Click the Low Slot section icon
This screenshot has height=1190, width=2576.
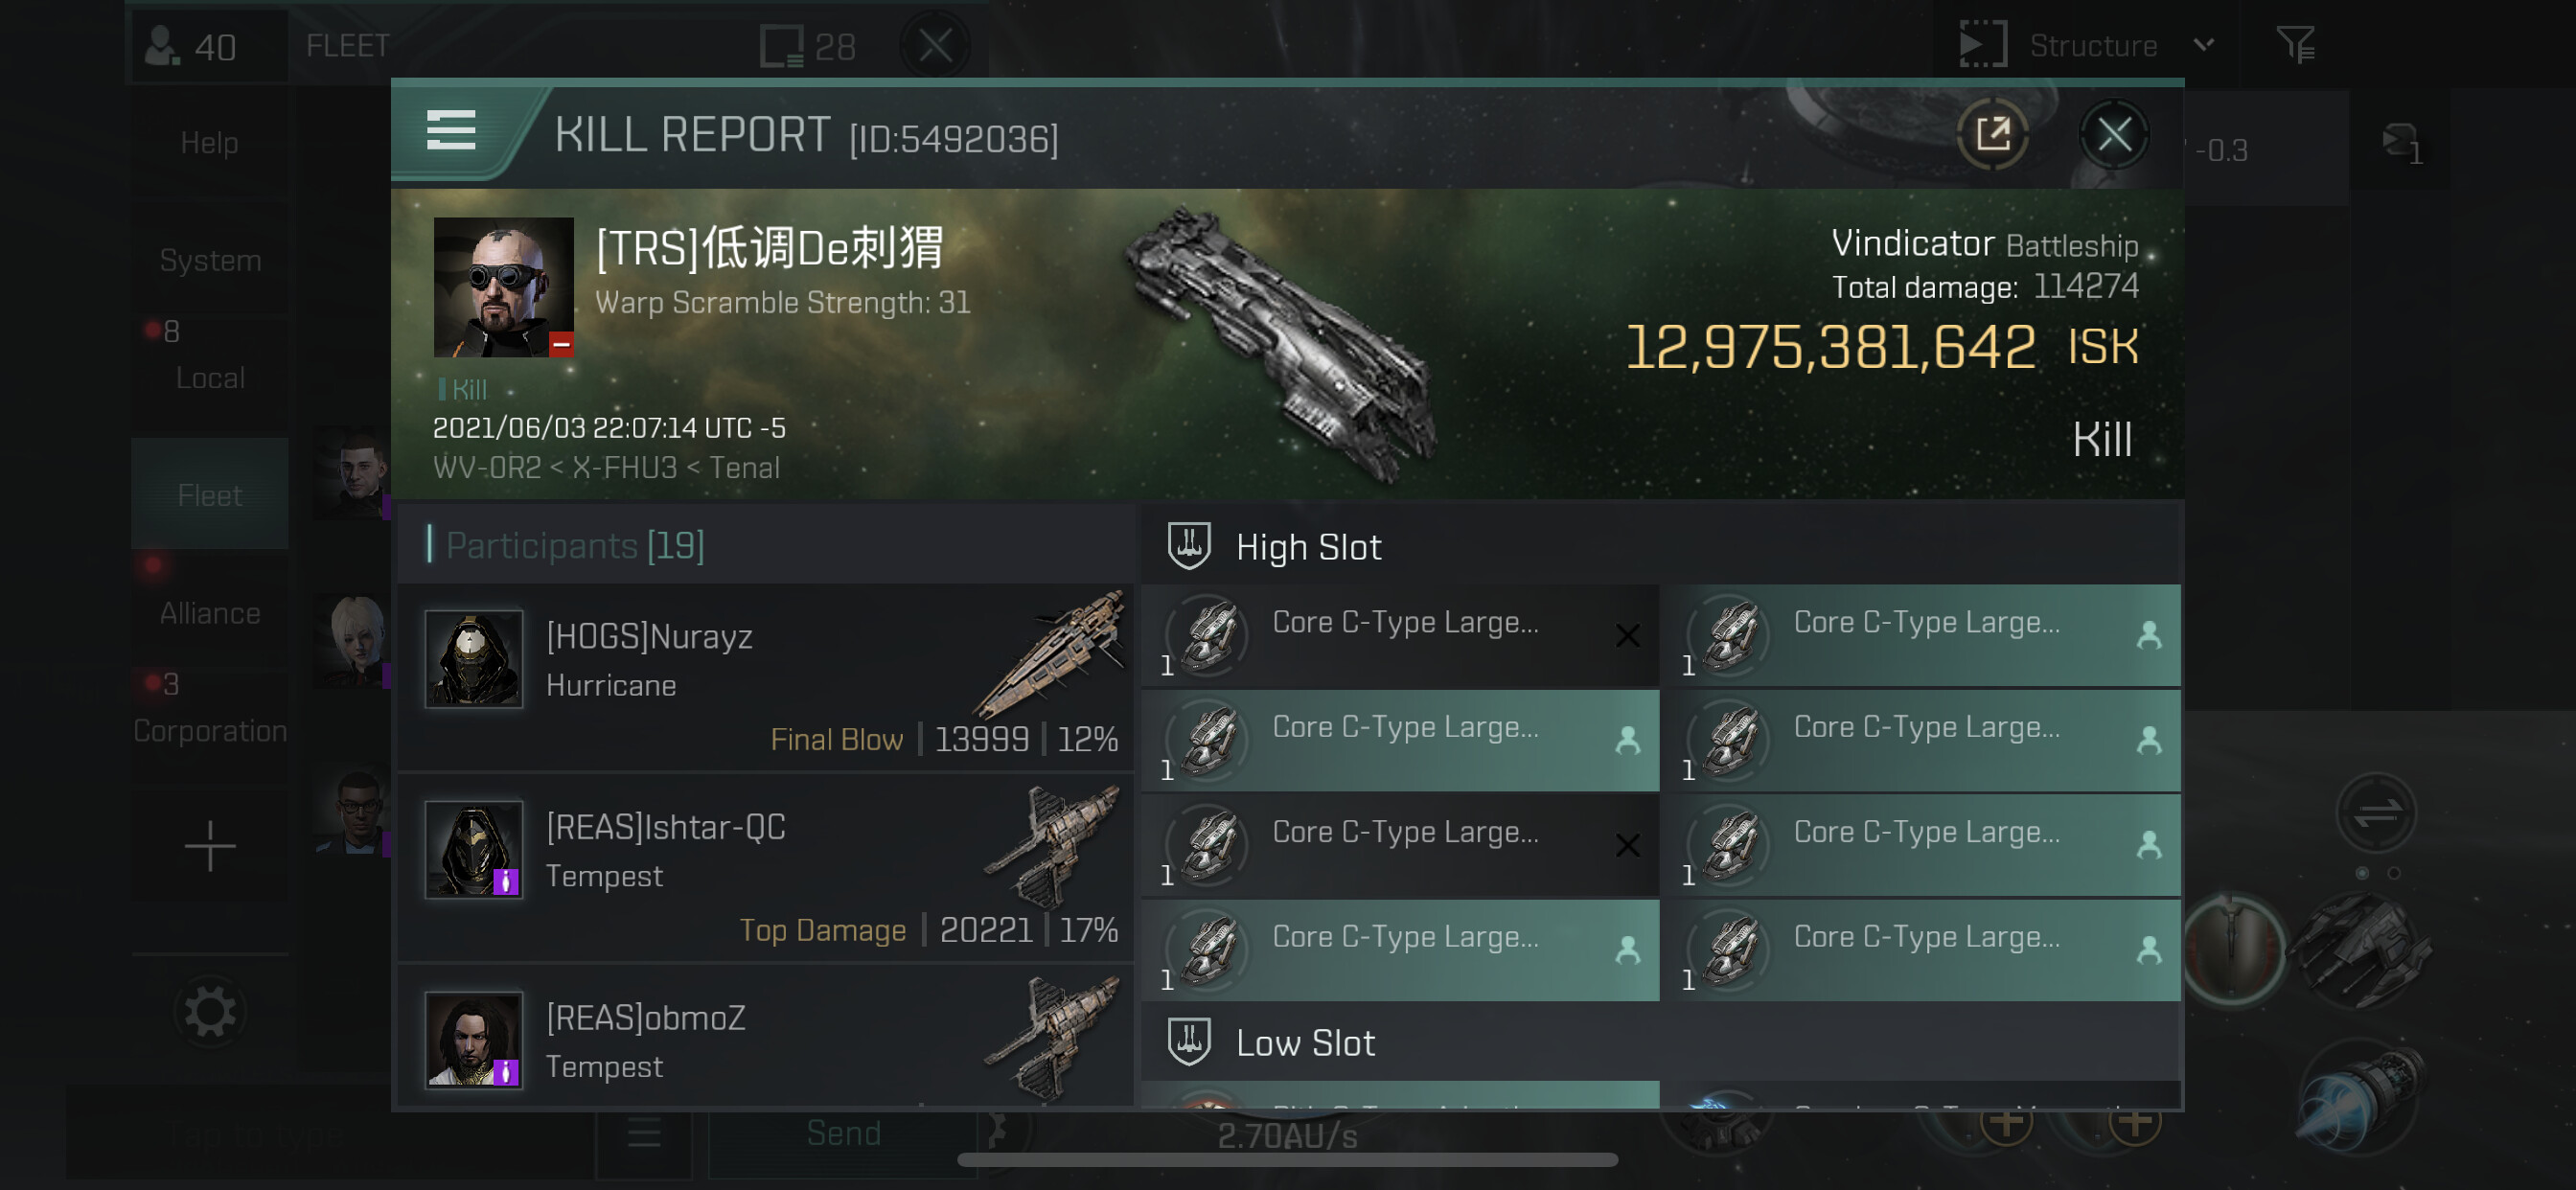coord(1189,1041)
